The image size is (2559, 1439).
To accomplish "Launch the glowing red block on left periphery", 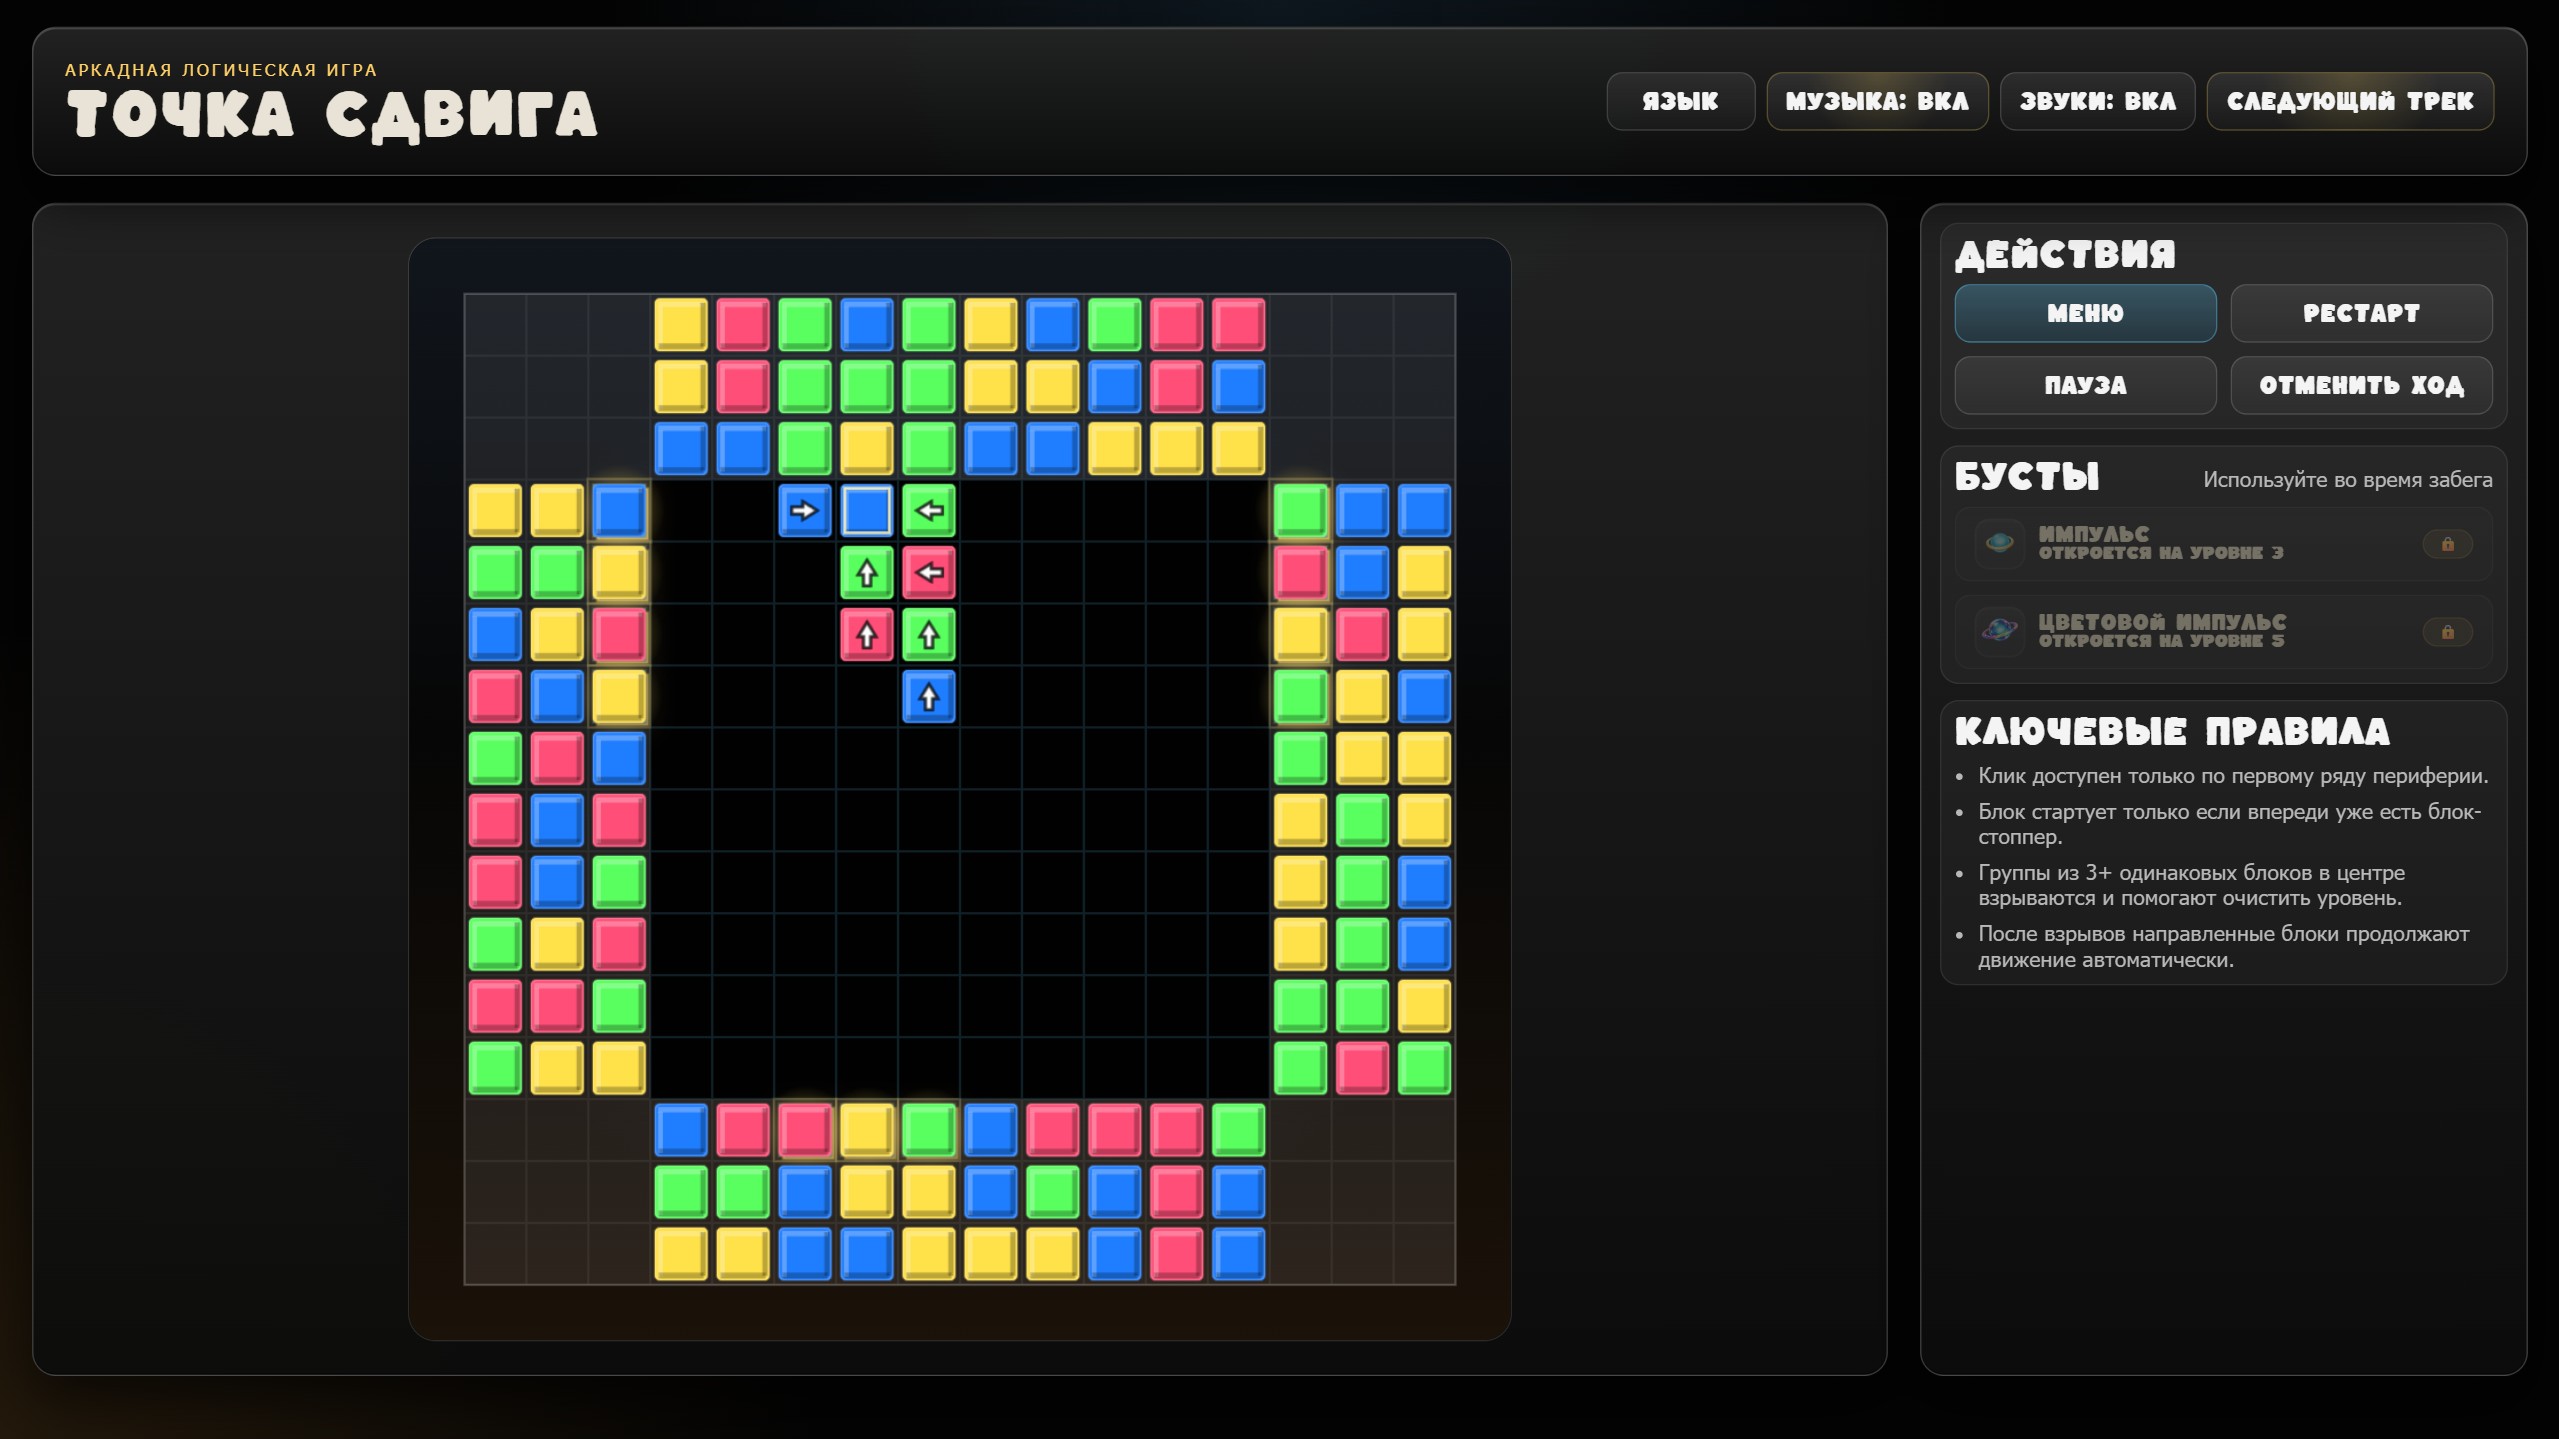I will [619, 634].
